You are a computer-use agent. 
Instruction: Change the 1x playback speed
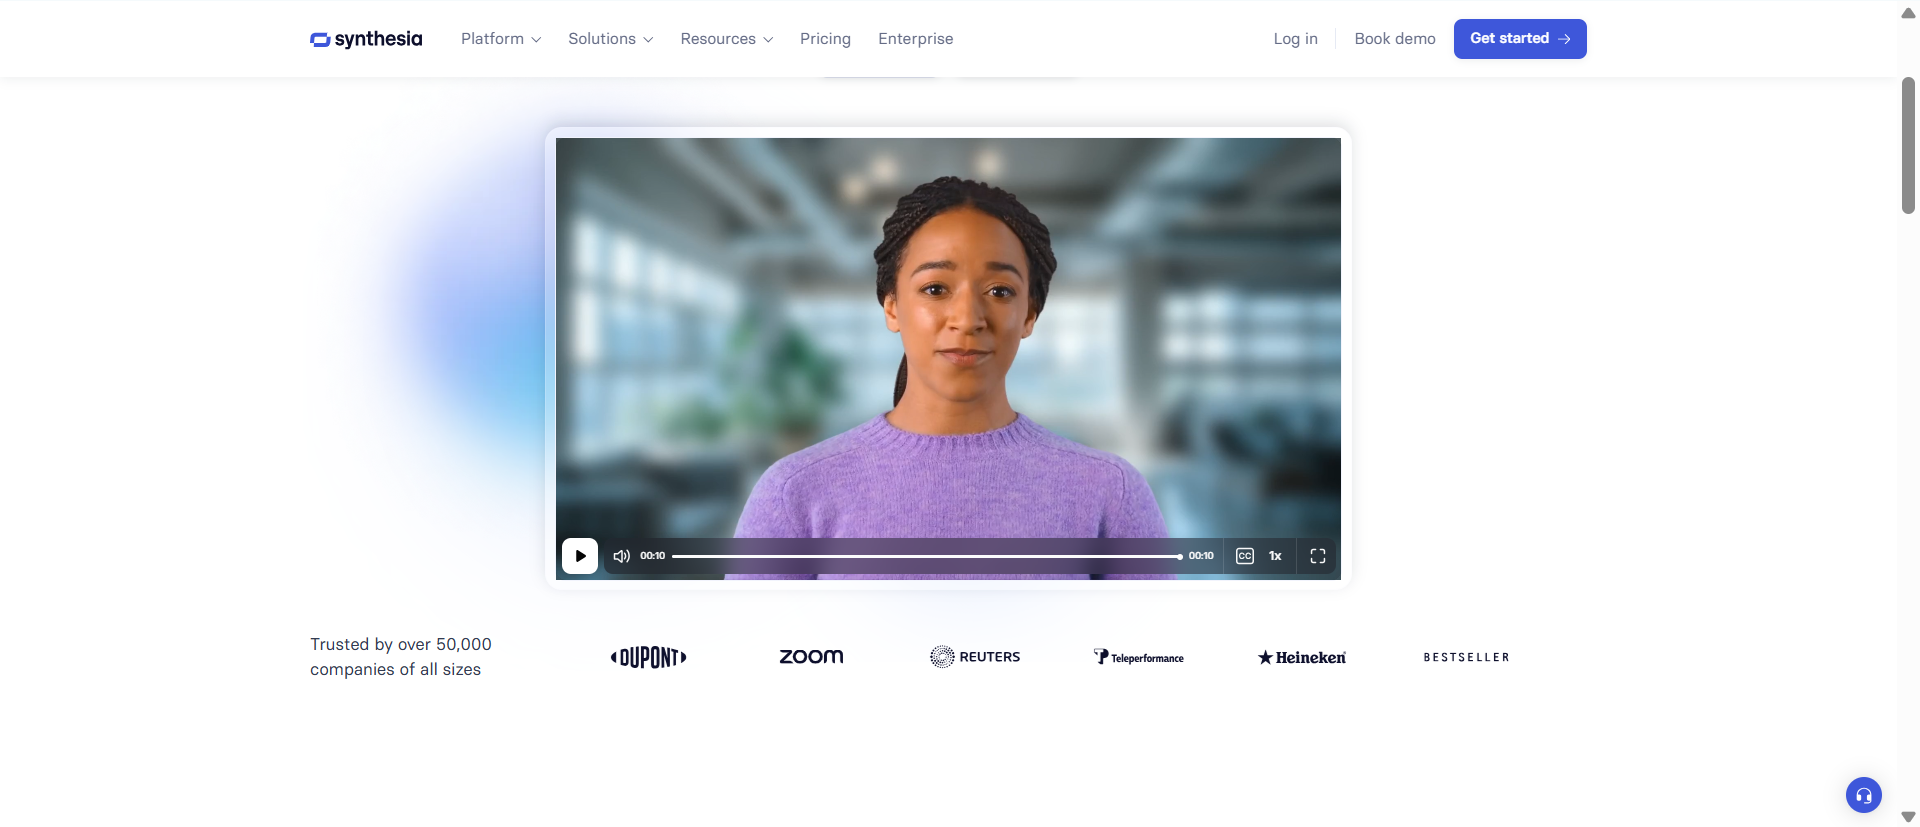(1275, 556)
